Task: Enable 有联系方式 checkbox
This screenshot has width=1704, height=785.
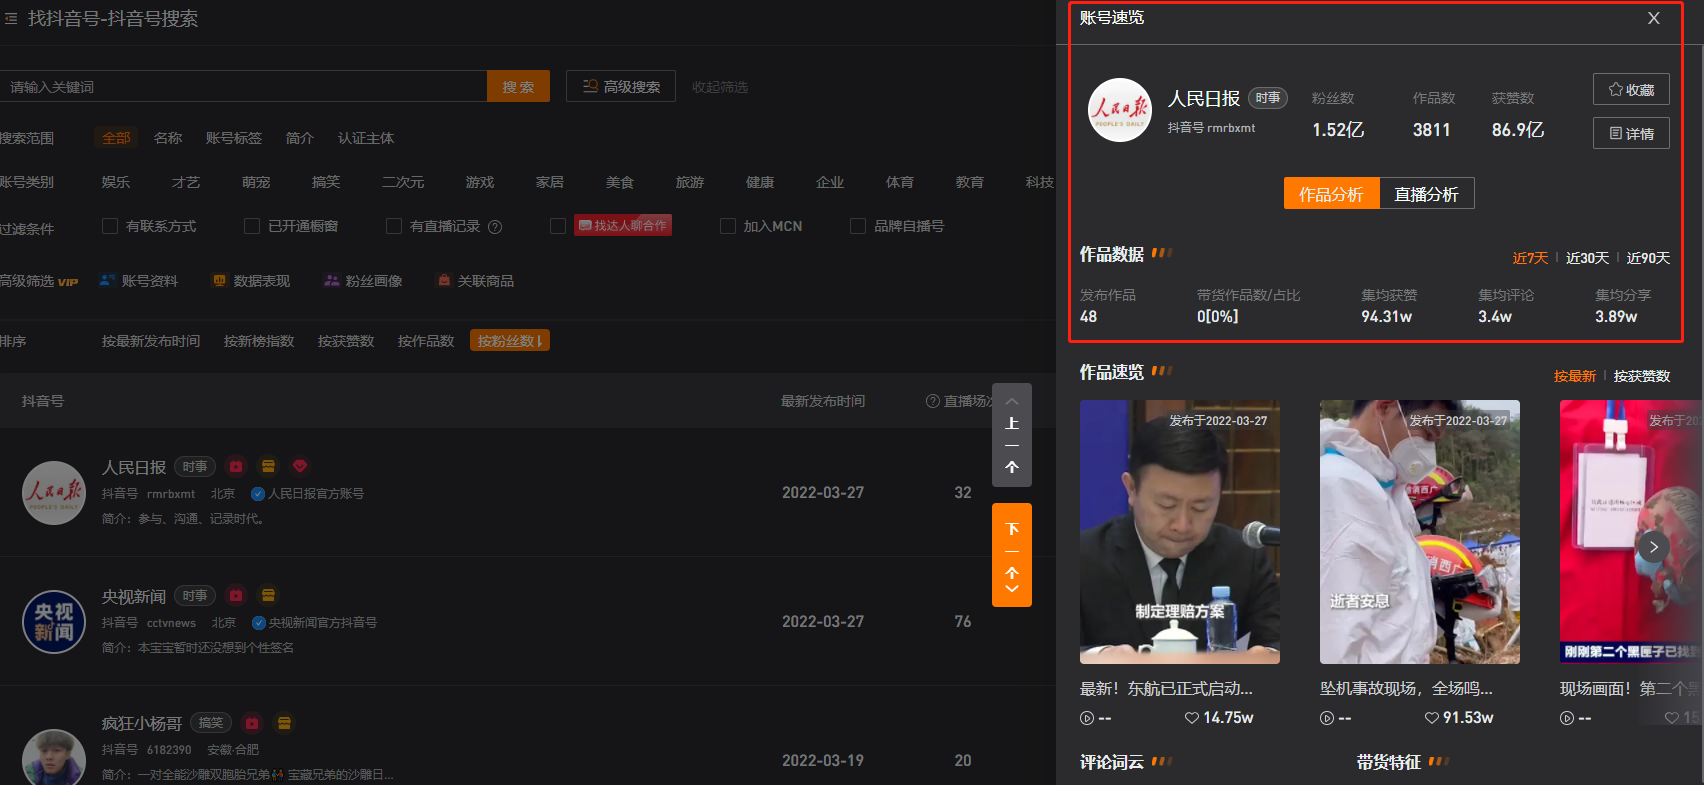Action: pos(110,226)
